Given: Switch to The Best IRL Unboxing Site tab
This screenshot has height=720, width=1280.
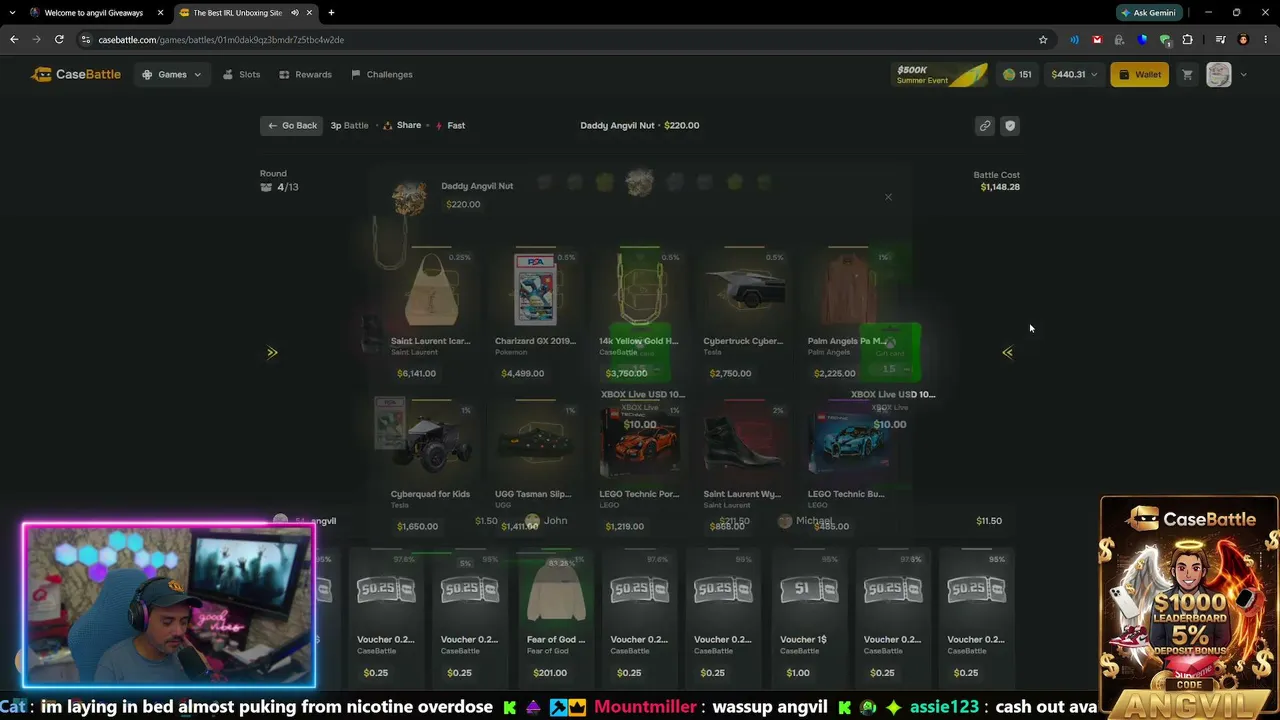Looking at the screenshot, I should [x=237, y=13].
